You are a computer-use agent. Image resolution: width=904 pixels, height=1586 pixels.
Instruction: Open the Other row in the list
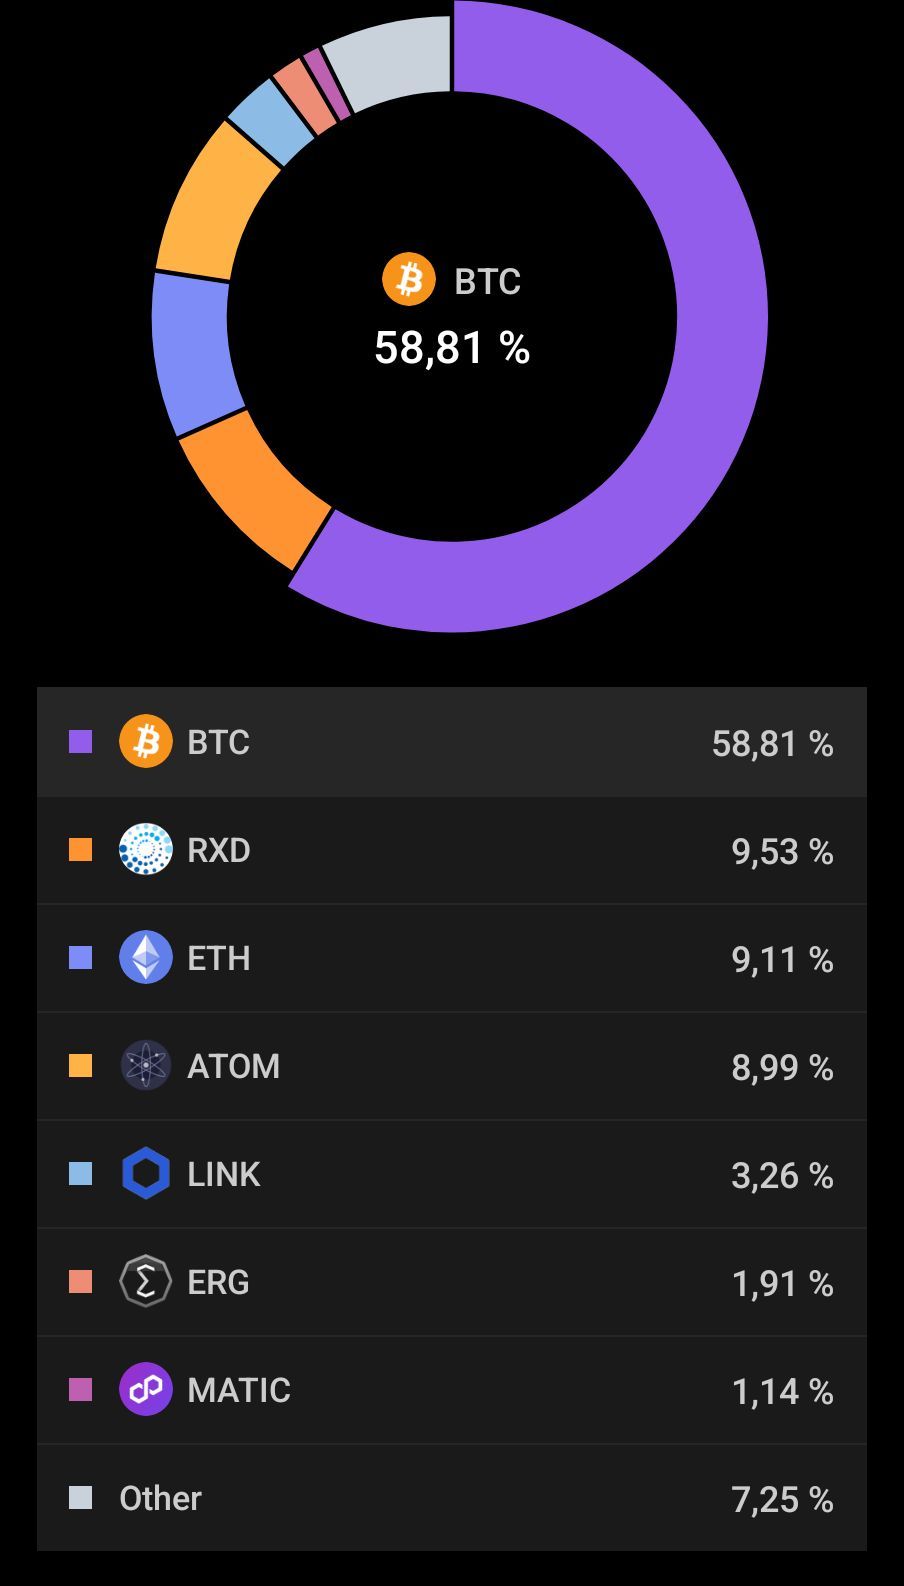click(452, 1498)
